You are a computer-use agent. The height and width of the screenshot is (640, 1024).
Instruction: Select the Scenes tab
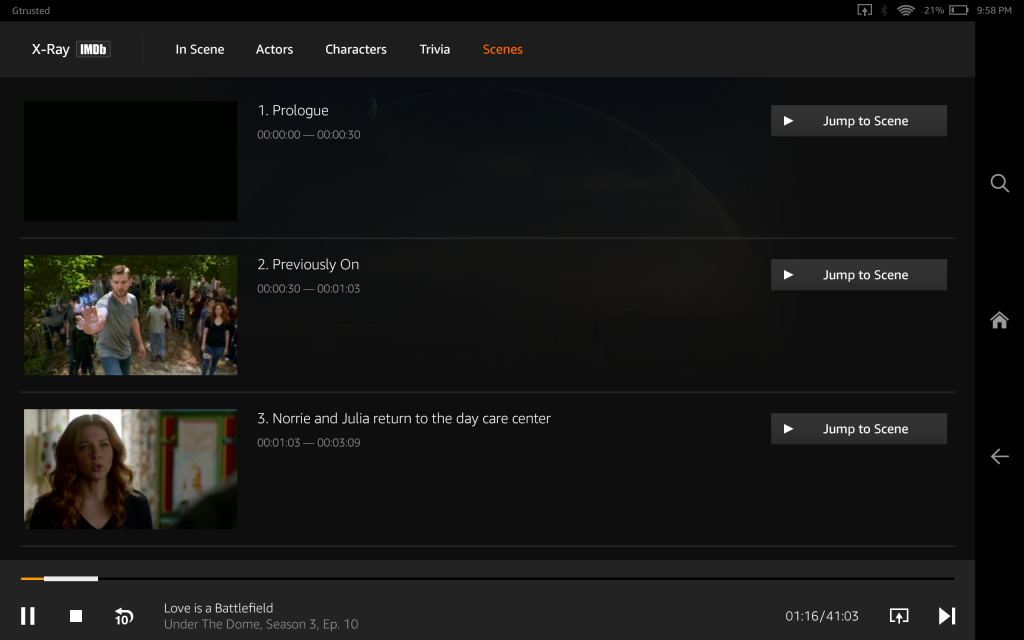coord(503,50)
